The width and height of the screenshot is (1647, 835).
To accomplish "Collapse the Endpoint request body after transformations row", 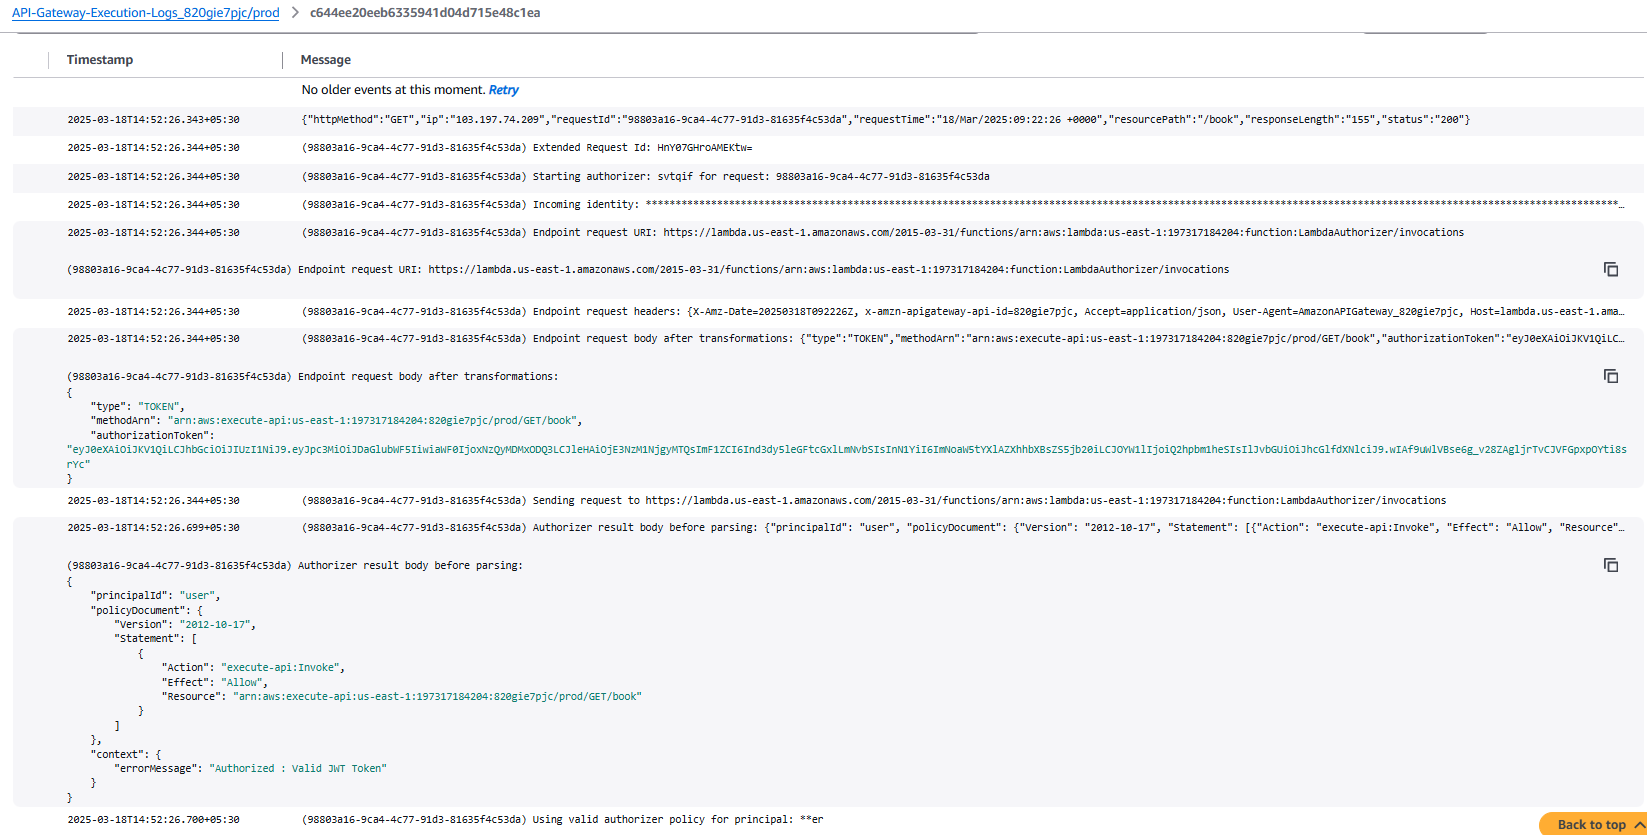I will [x=828, y=339].
